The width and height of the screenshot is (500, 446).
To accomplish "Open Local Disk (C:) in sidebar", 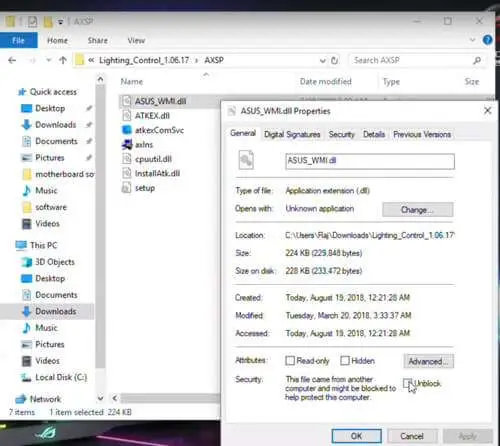I will 54,377.
